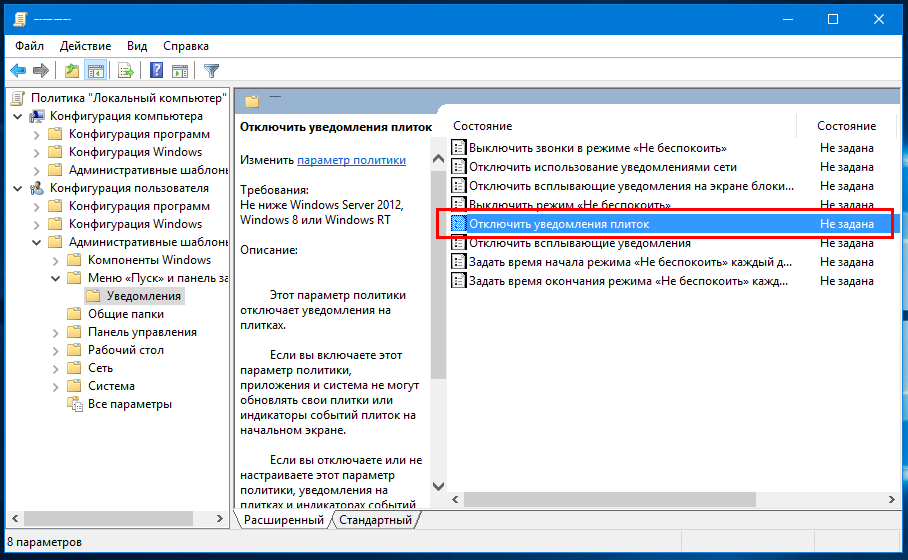908x560 pixels.
Task: Open the Файл menu
Action: coord(29,46)
